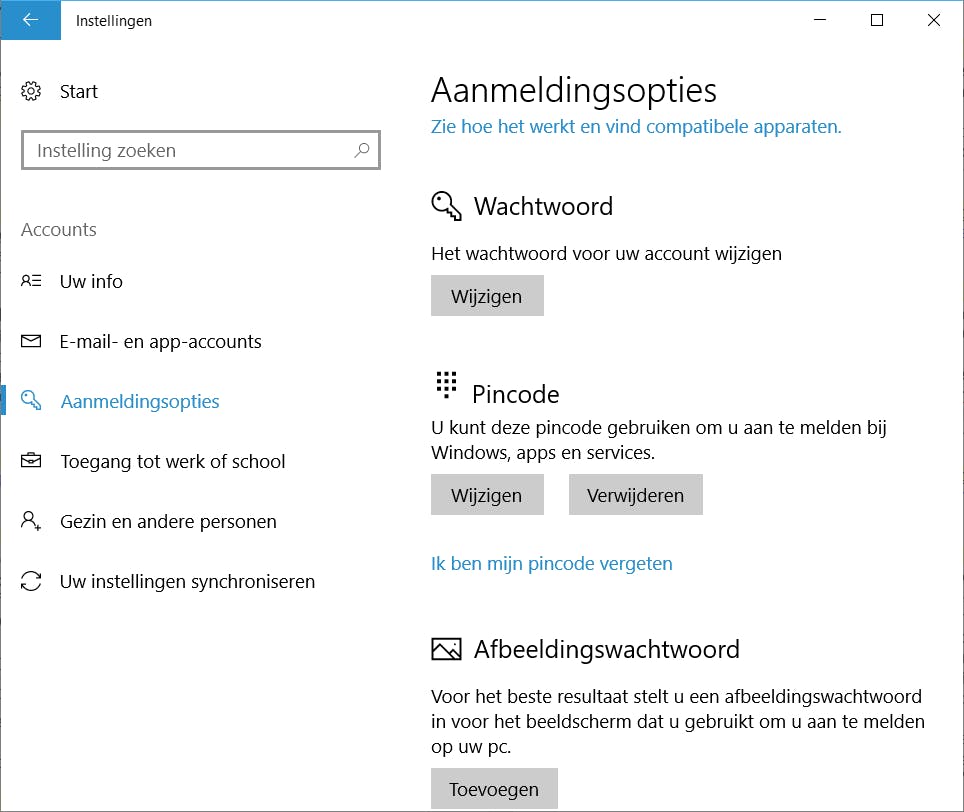The image size is (964, 812).
Task: Open Aanmeldingsopties in sidebar
Action: click(140, 401)
